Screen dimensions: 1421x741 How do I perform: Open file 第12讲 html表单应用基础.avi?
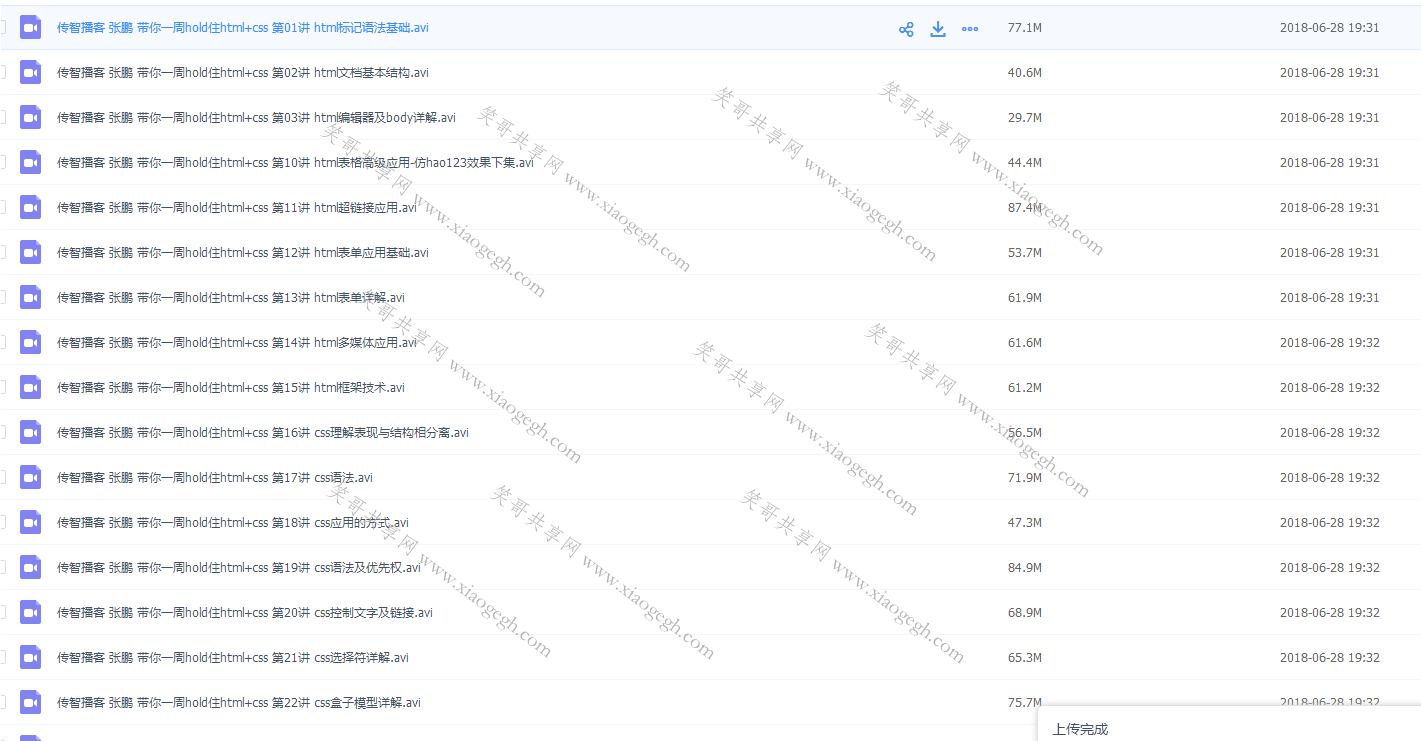[243, 253]
